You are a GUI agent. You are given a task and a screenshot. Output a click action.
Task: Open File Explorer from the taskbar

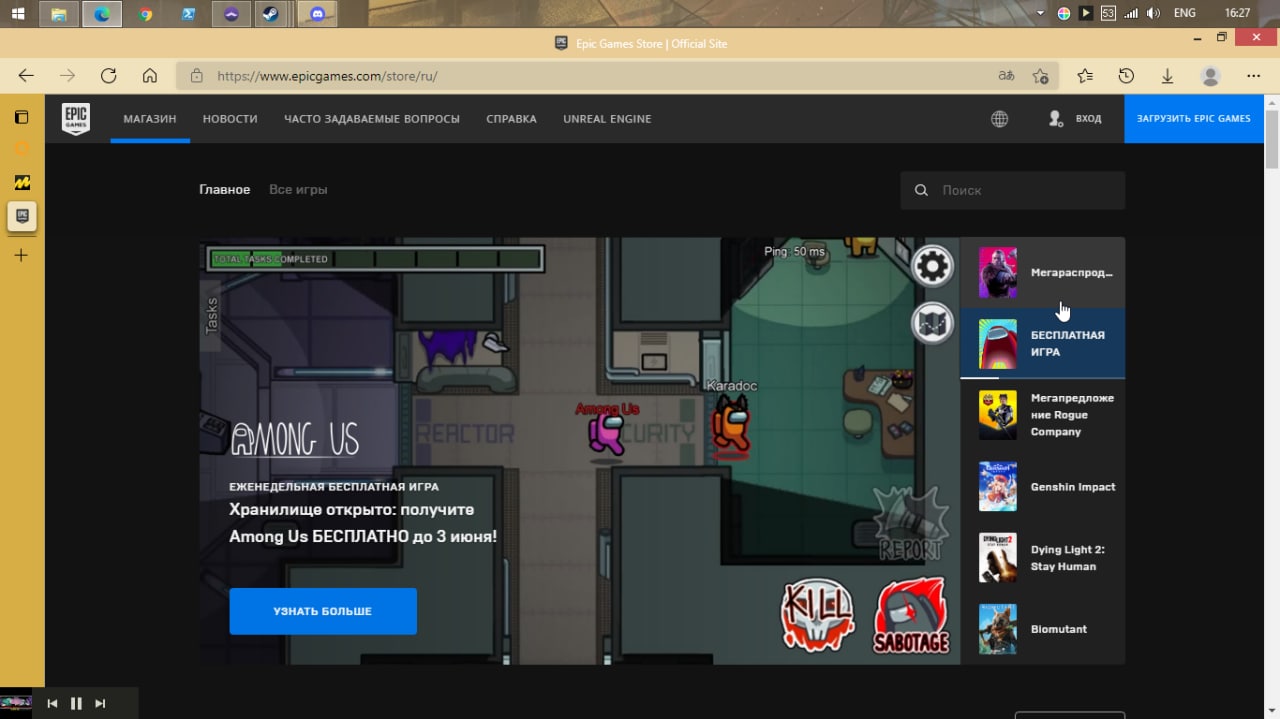(59, 14)
